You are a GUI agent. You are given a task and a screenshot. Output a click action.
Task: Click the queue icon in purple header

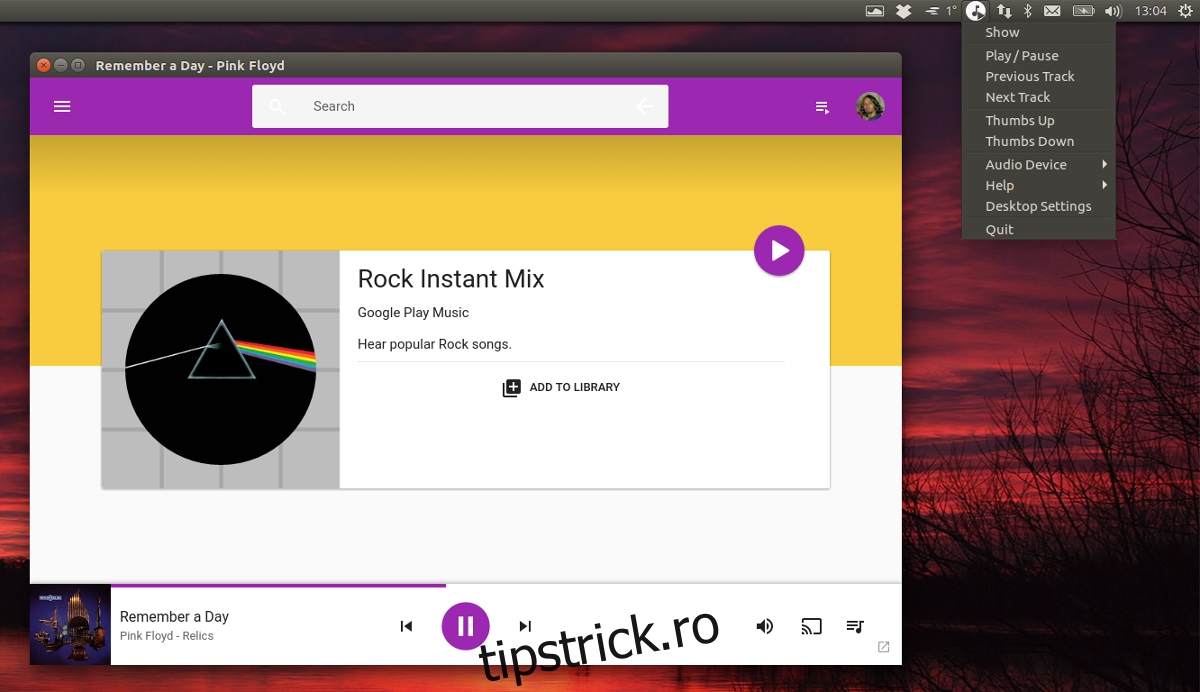click(x=822, y=107)
